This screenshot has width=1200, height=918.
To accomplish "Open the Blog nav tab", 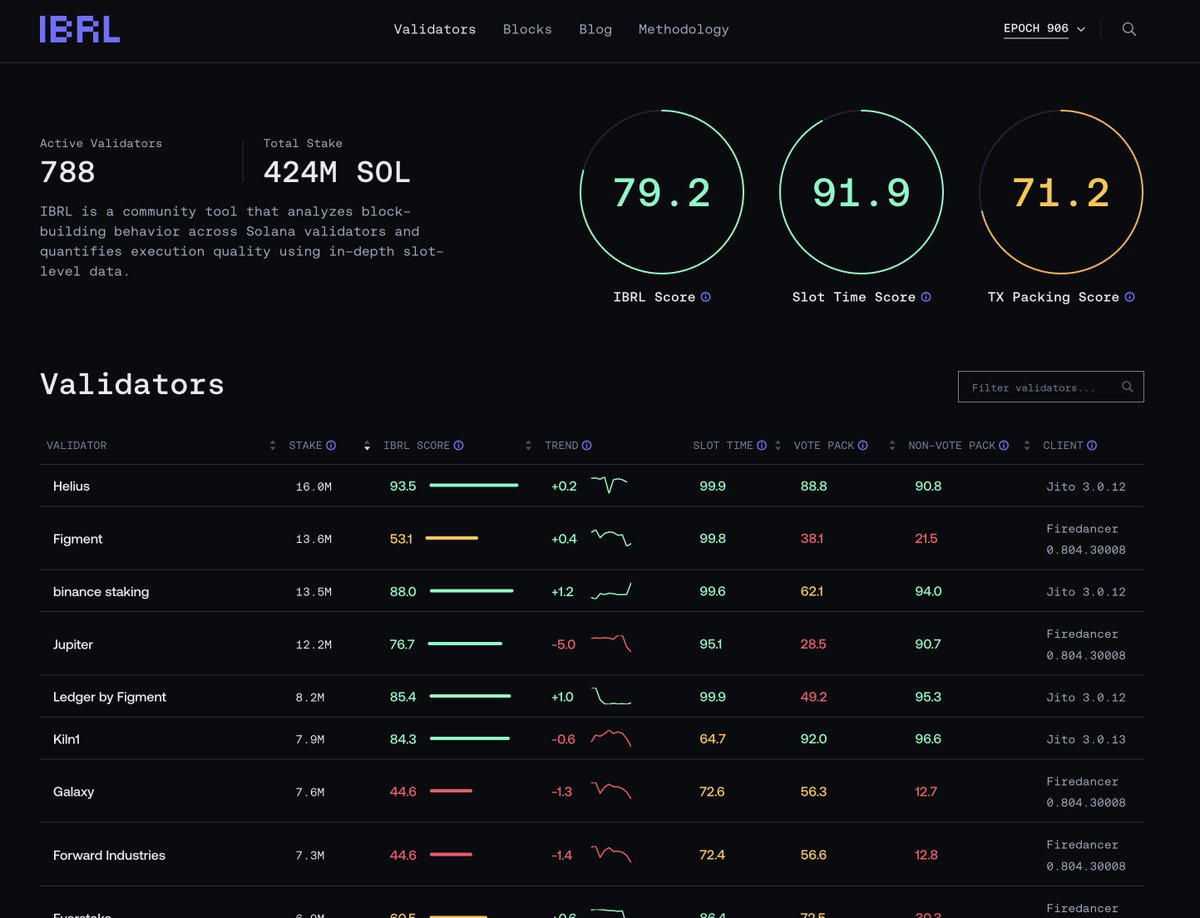I will tap(595, 29).
